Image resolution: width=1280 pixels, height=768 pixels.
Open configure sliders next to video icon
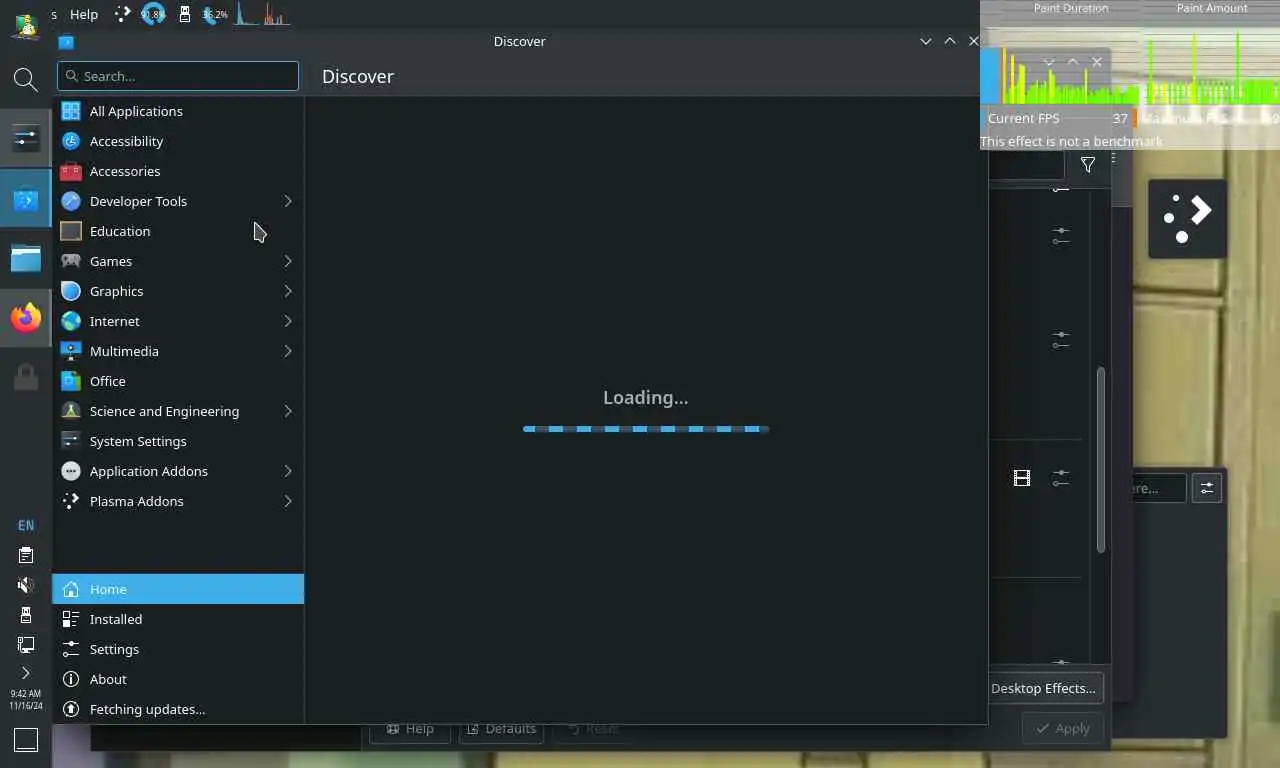(x=1061, y=478)
